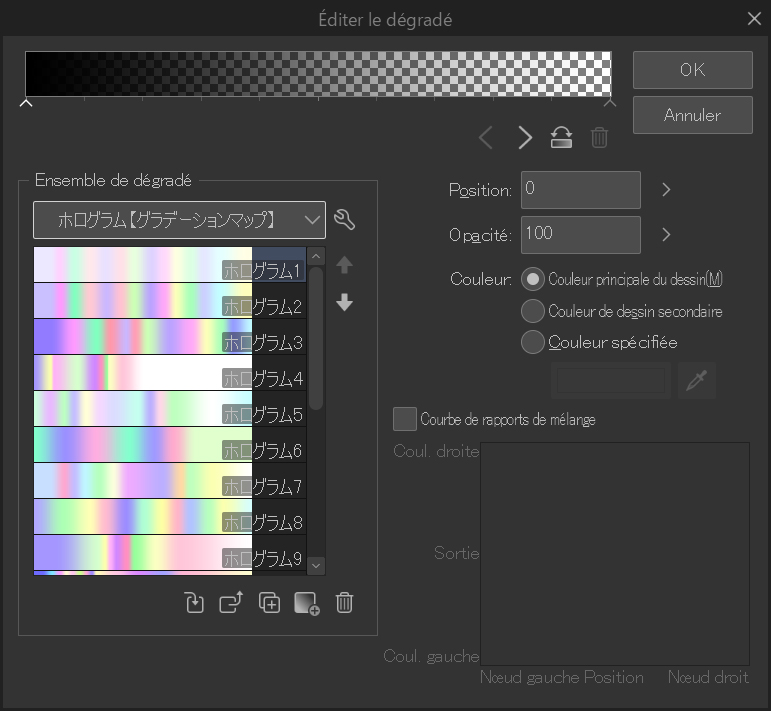Select the ホログラム3 gradient in the list

pyautogui.click(x=169, y=337)
